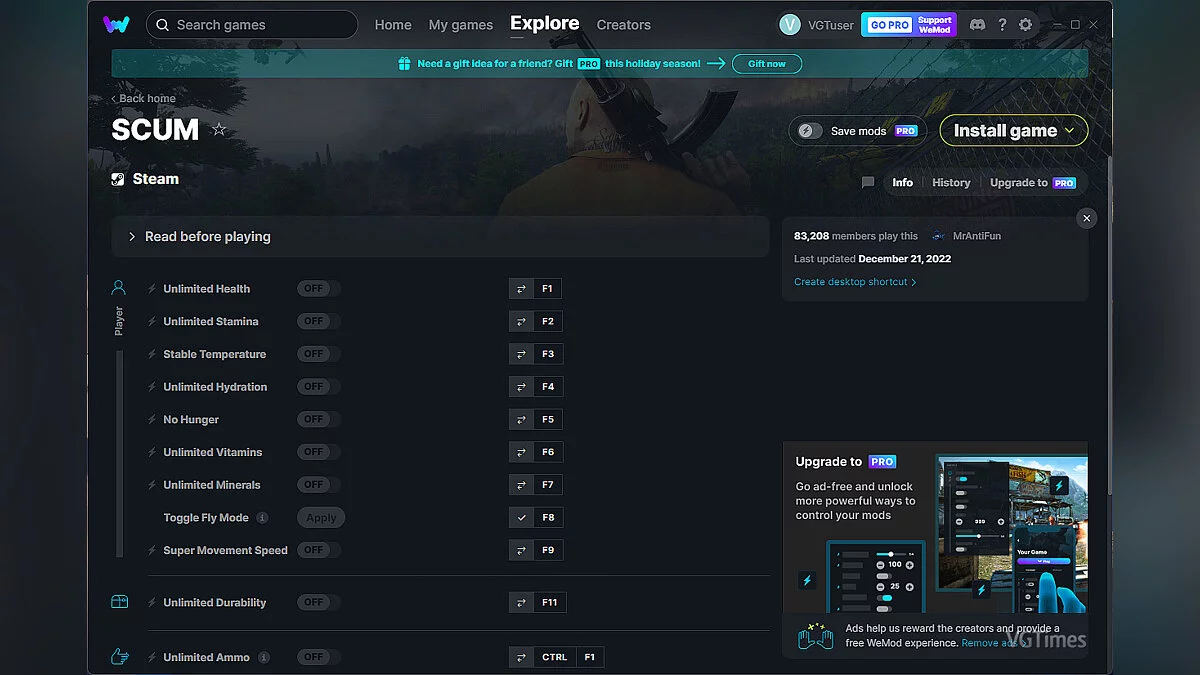Click swap hotkey icon for Unlimited Health

521,289
